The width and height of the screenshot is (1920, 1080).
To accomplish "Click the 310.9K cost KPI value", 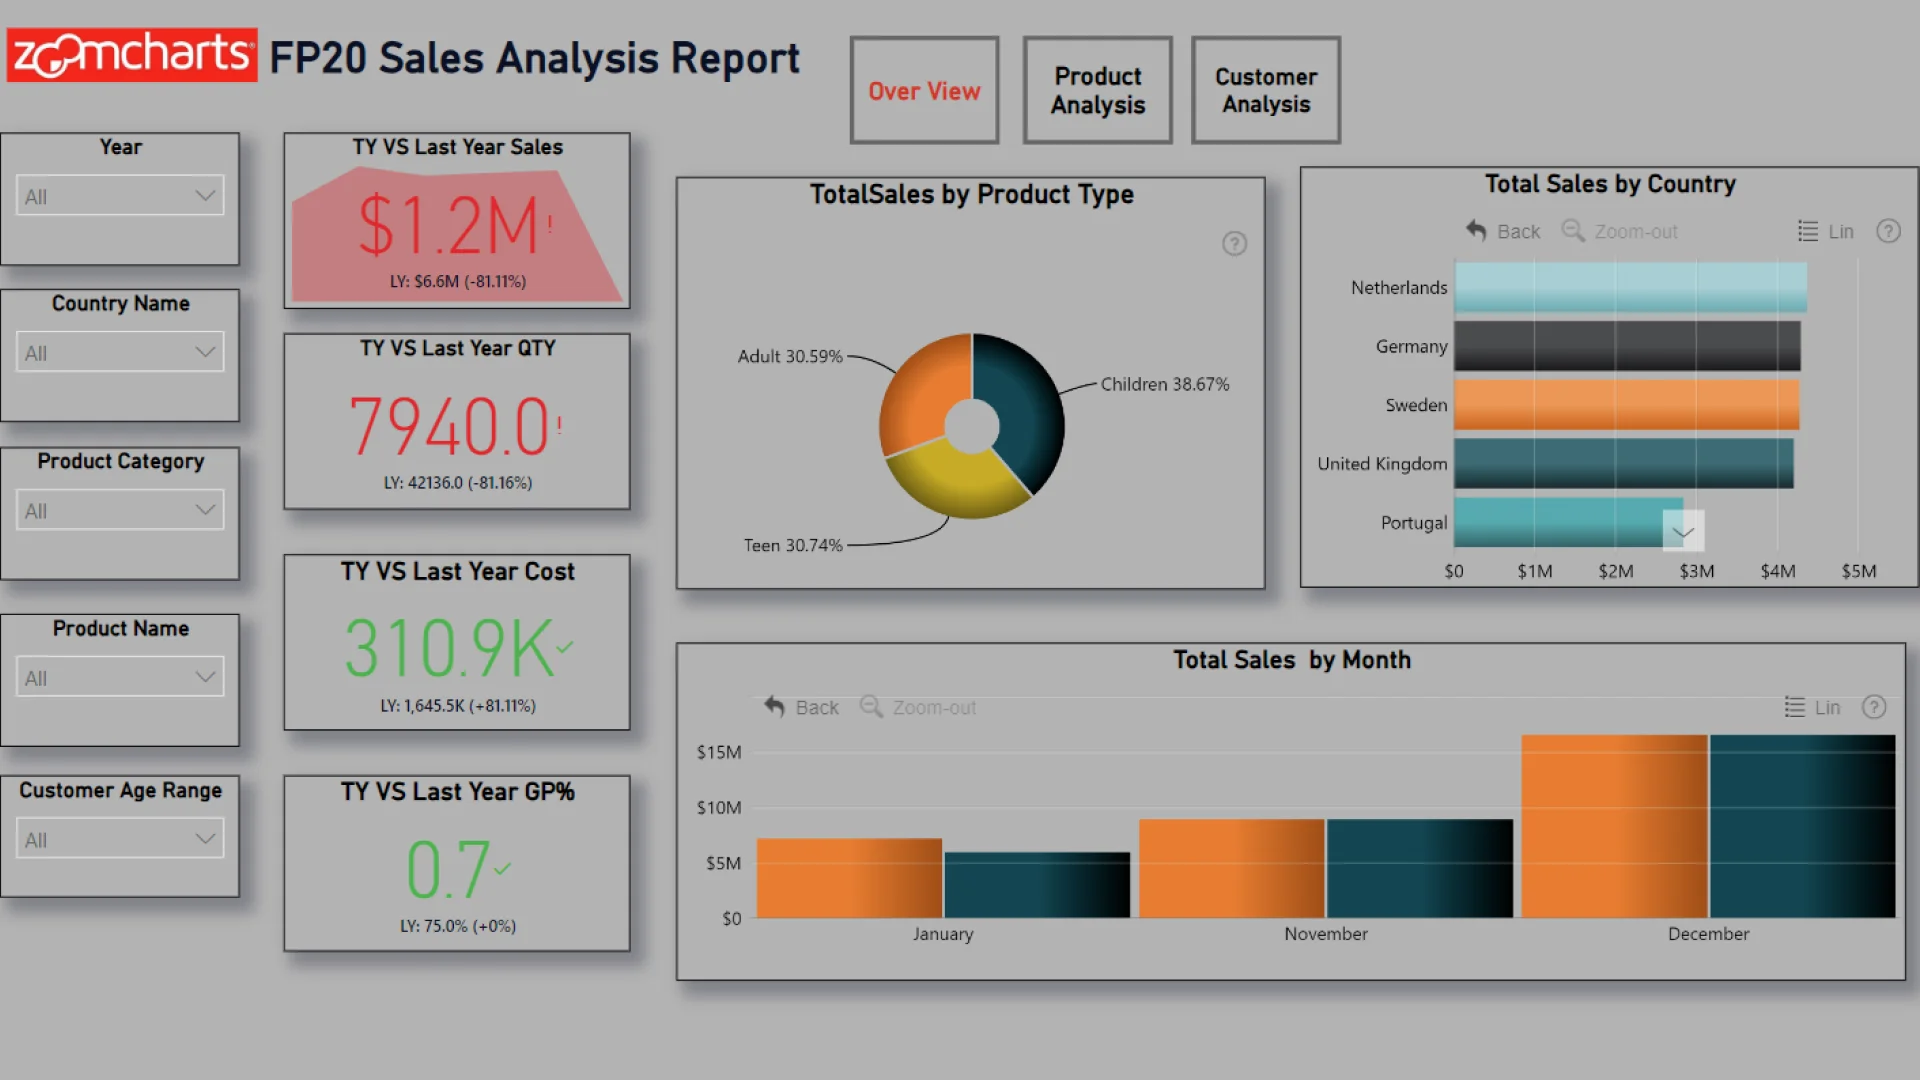I will tap(449, 649).
